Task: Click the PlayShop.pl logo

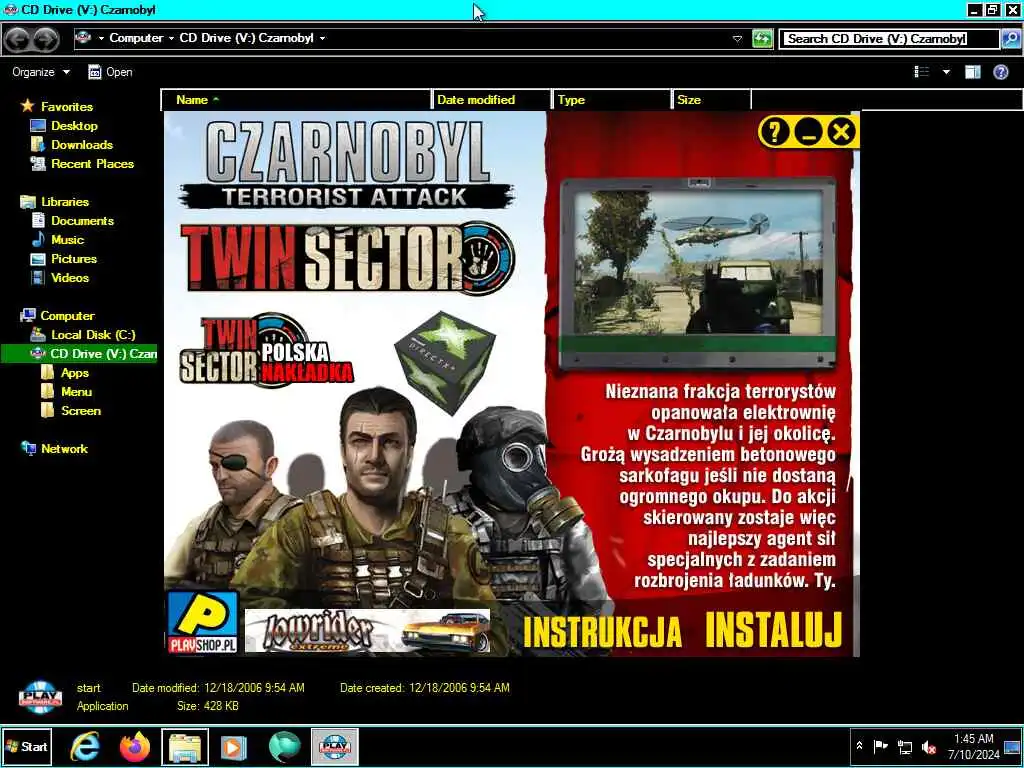Action: click(202, 622)
